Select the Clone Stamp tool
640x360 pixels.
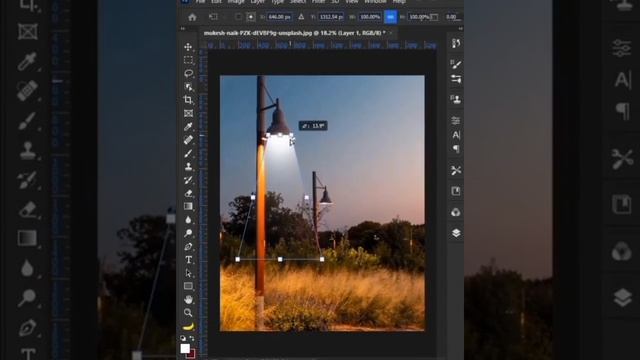pyautogui.click(x=188, y=167)
